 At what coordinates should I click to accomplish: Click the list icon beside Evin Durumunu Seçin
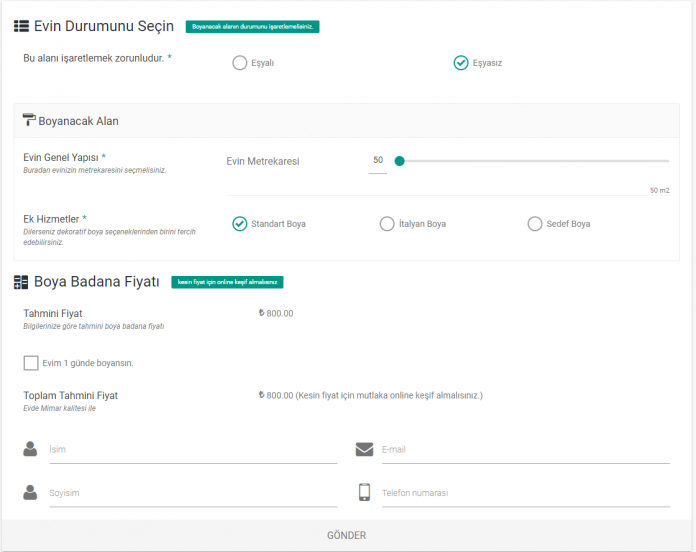coord(21,26)
